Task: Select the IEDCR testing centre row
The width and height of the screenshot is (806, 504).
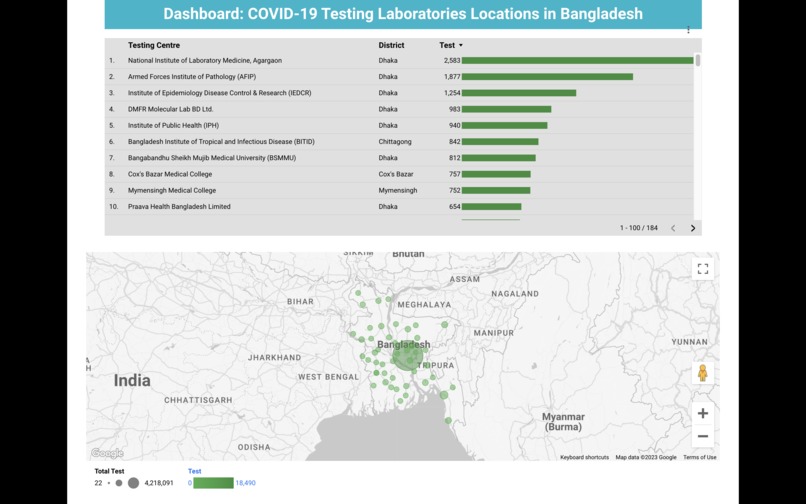Action: coord(399,93)
